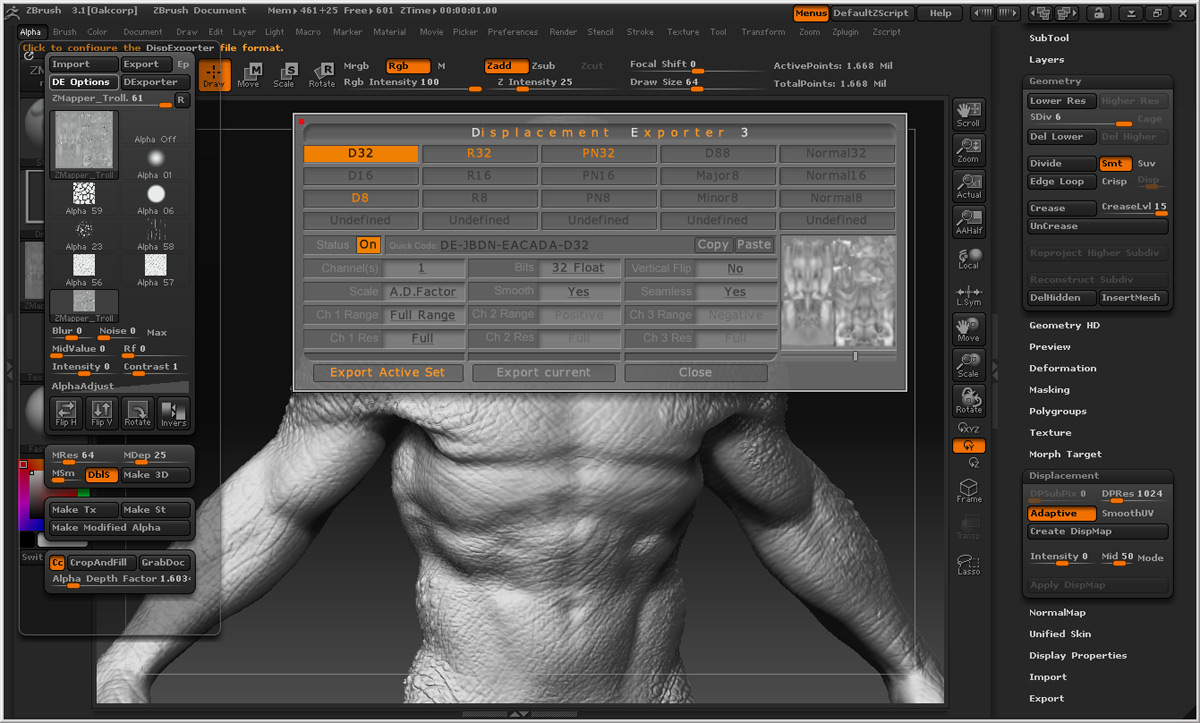
Task: Click the DPRes 1024 slider
Action: pos(1134,495)
